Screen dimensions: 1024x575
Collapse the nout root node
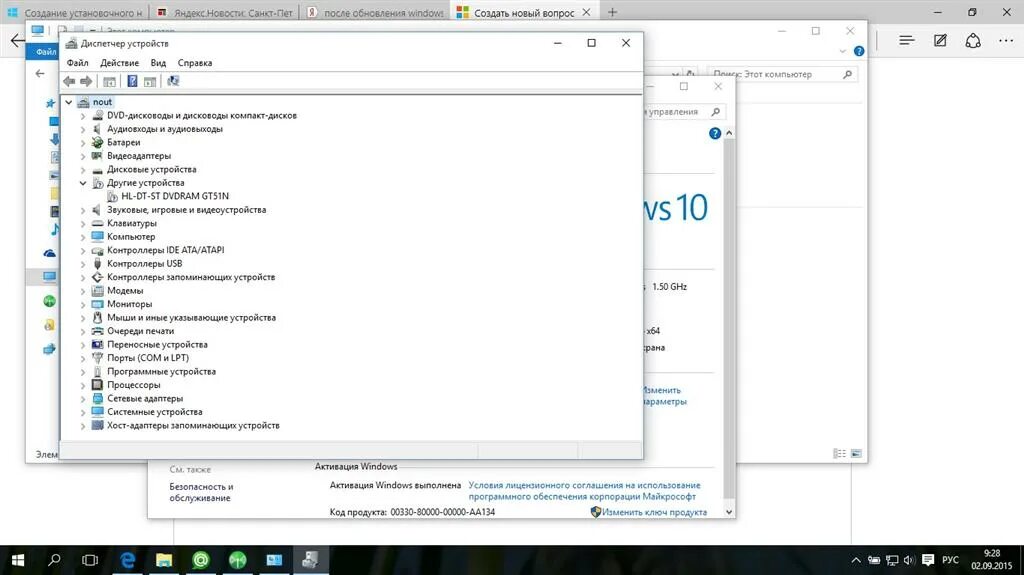click(x=69, y=102)
